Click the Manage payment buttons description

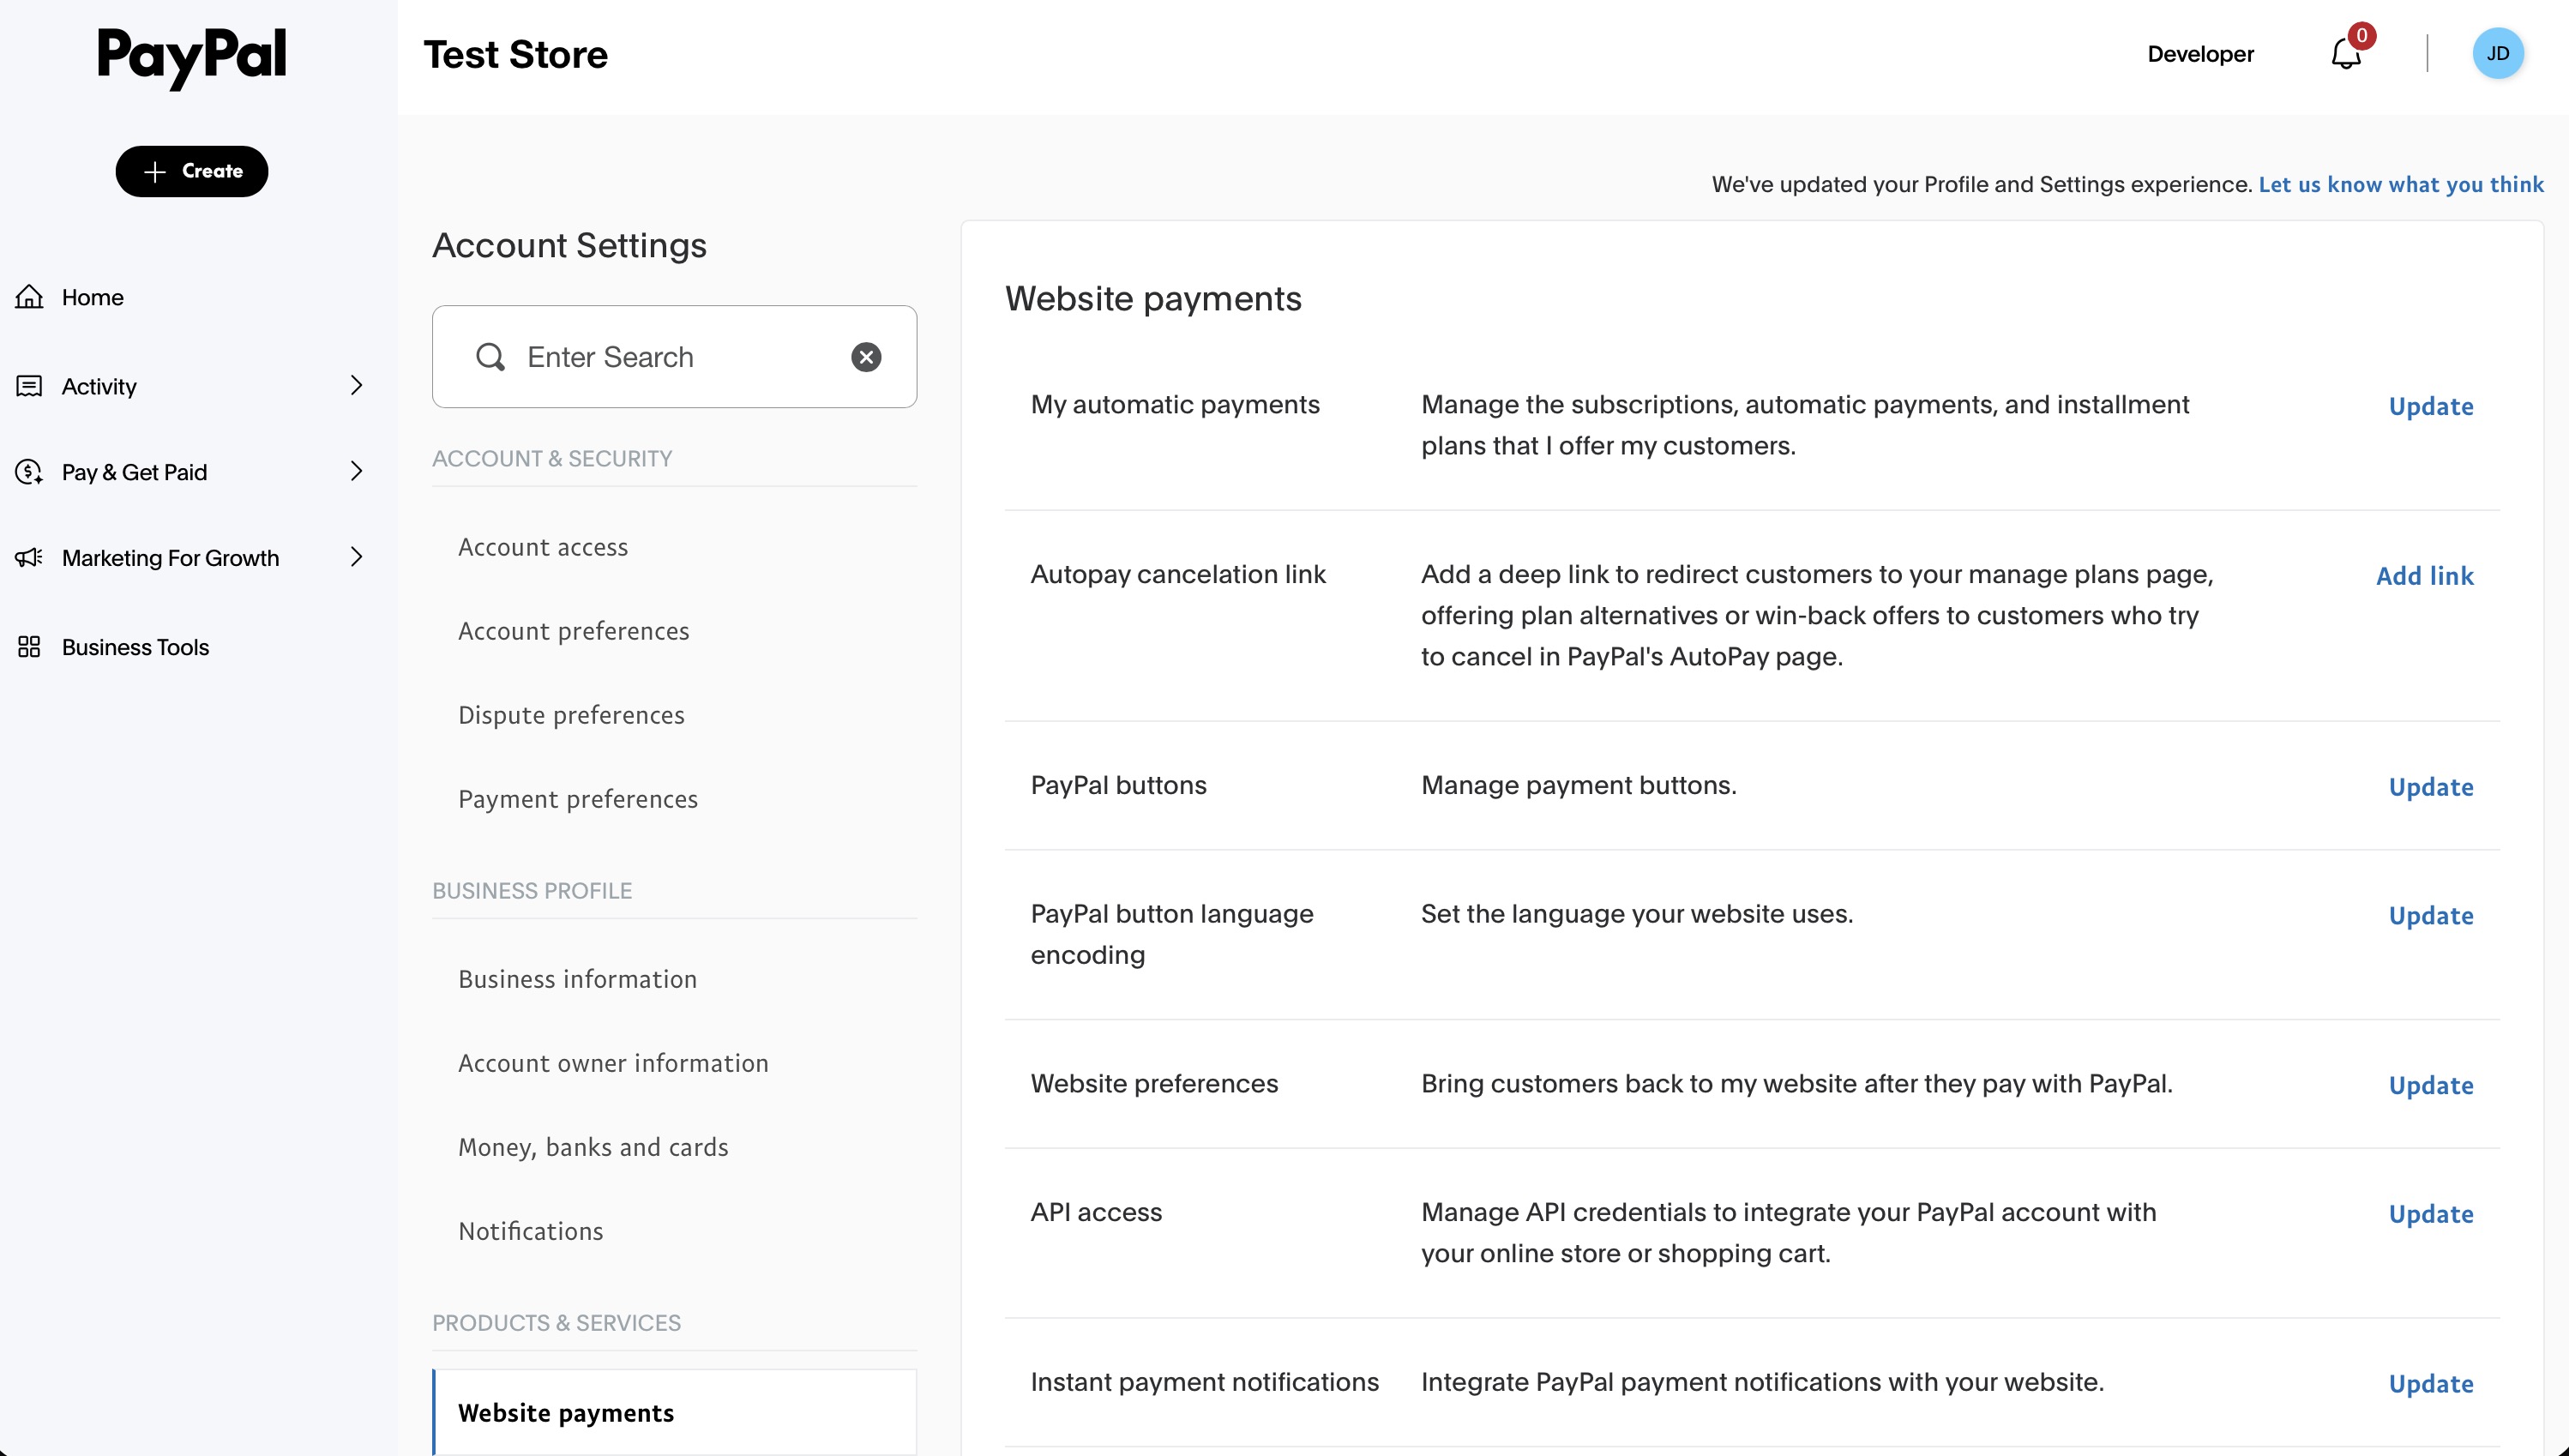coord(1578,785)
